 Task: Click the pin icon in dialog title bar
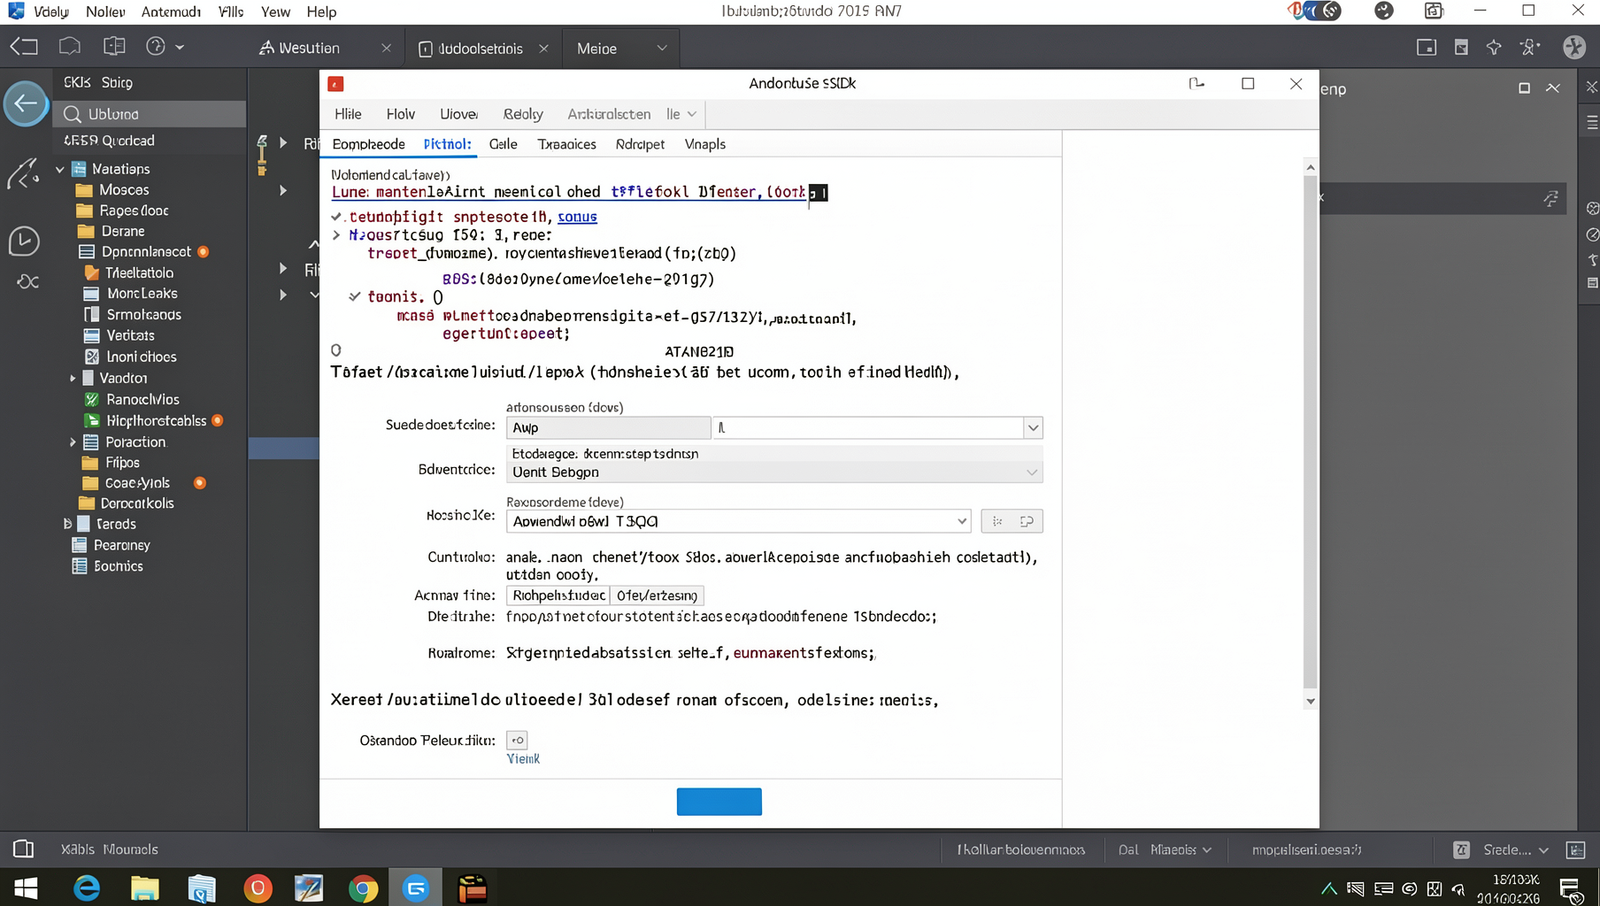click(1197, 84)
